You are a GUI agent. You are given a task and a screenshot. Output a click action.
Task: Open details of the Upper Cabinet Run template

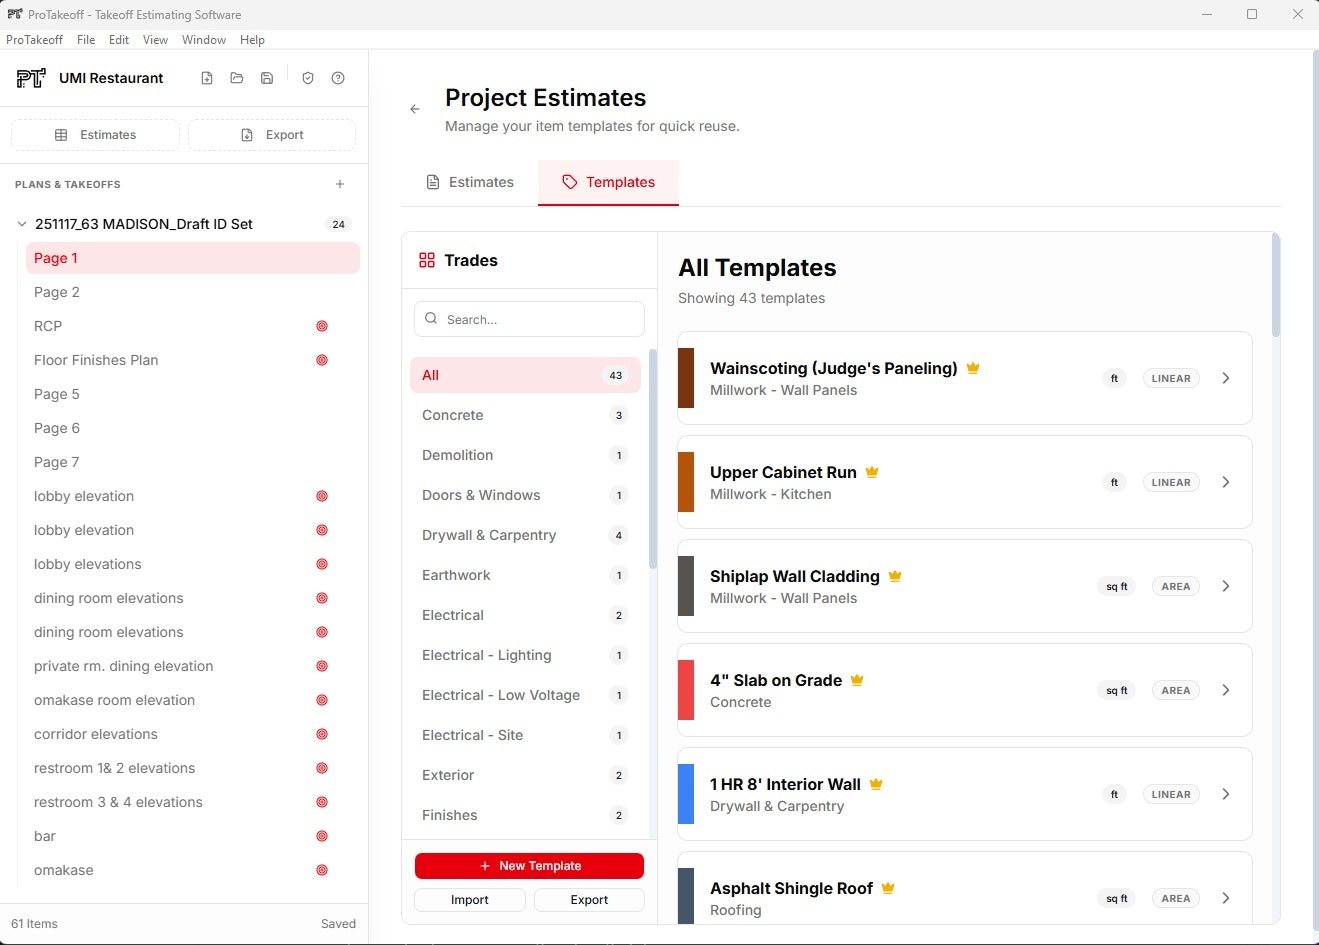1226,482
